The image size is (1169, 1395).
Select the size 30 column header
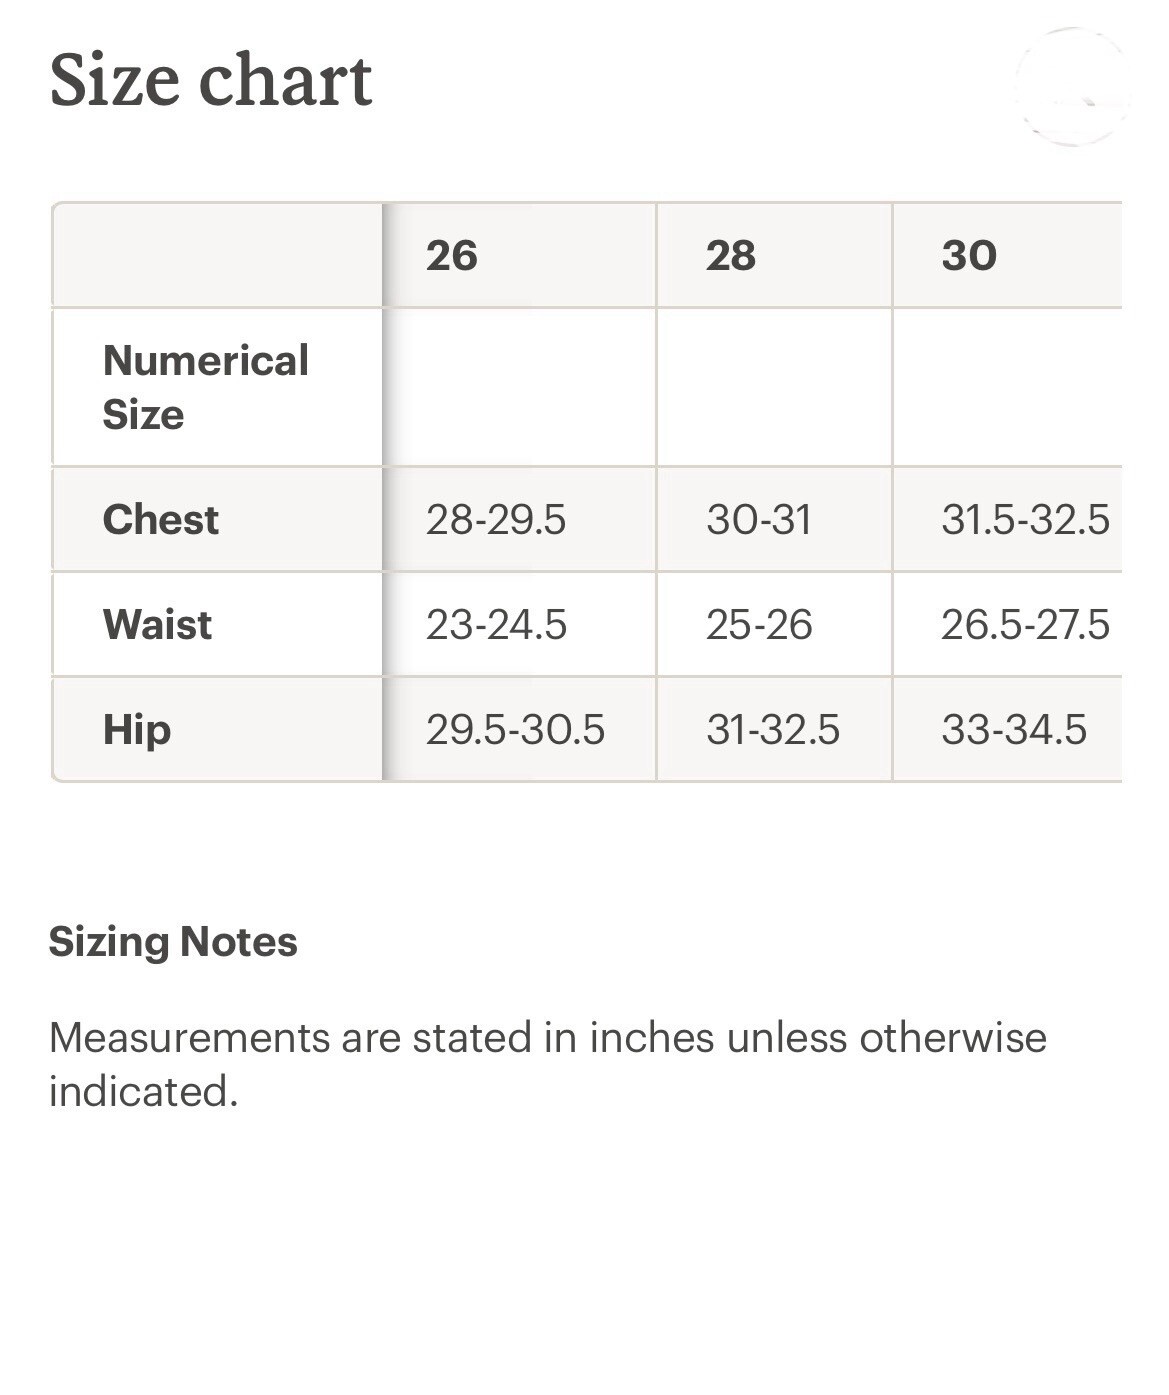pyautogui.click(x=1007, y=255)
